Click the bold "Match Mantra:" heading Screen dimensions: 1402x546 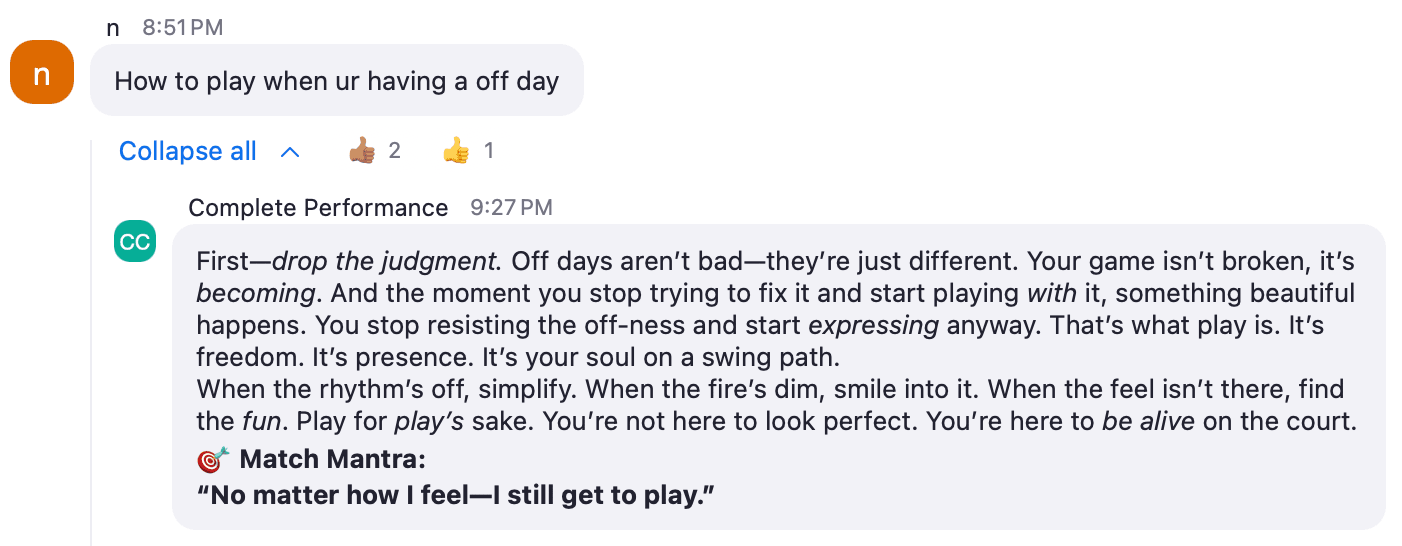pyautogui.click(x=333, y=460)
